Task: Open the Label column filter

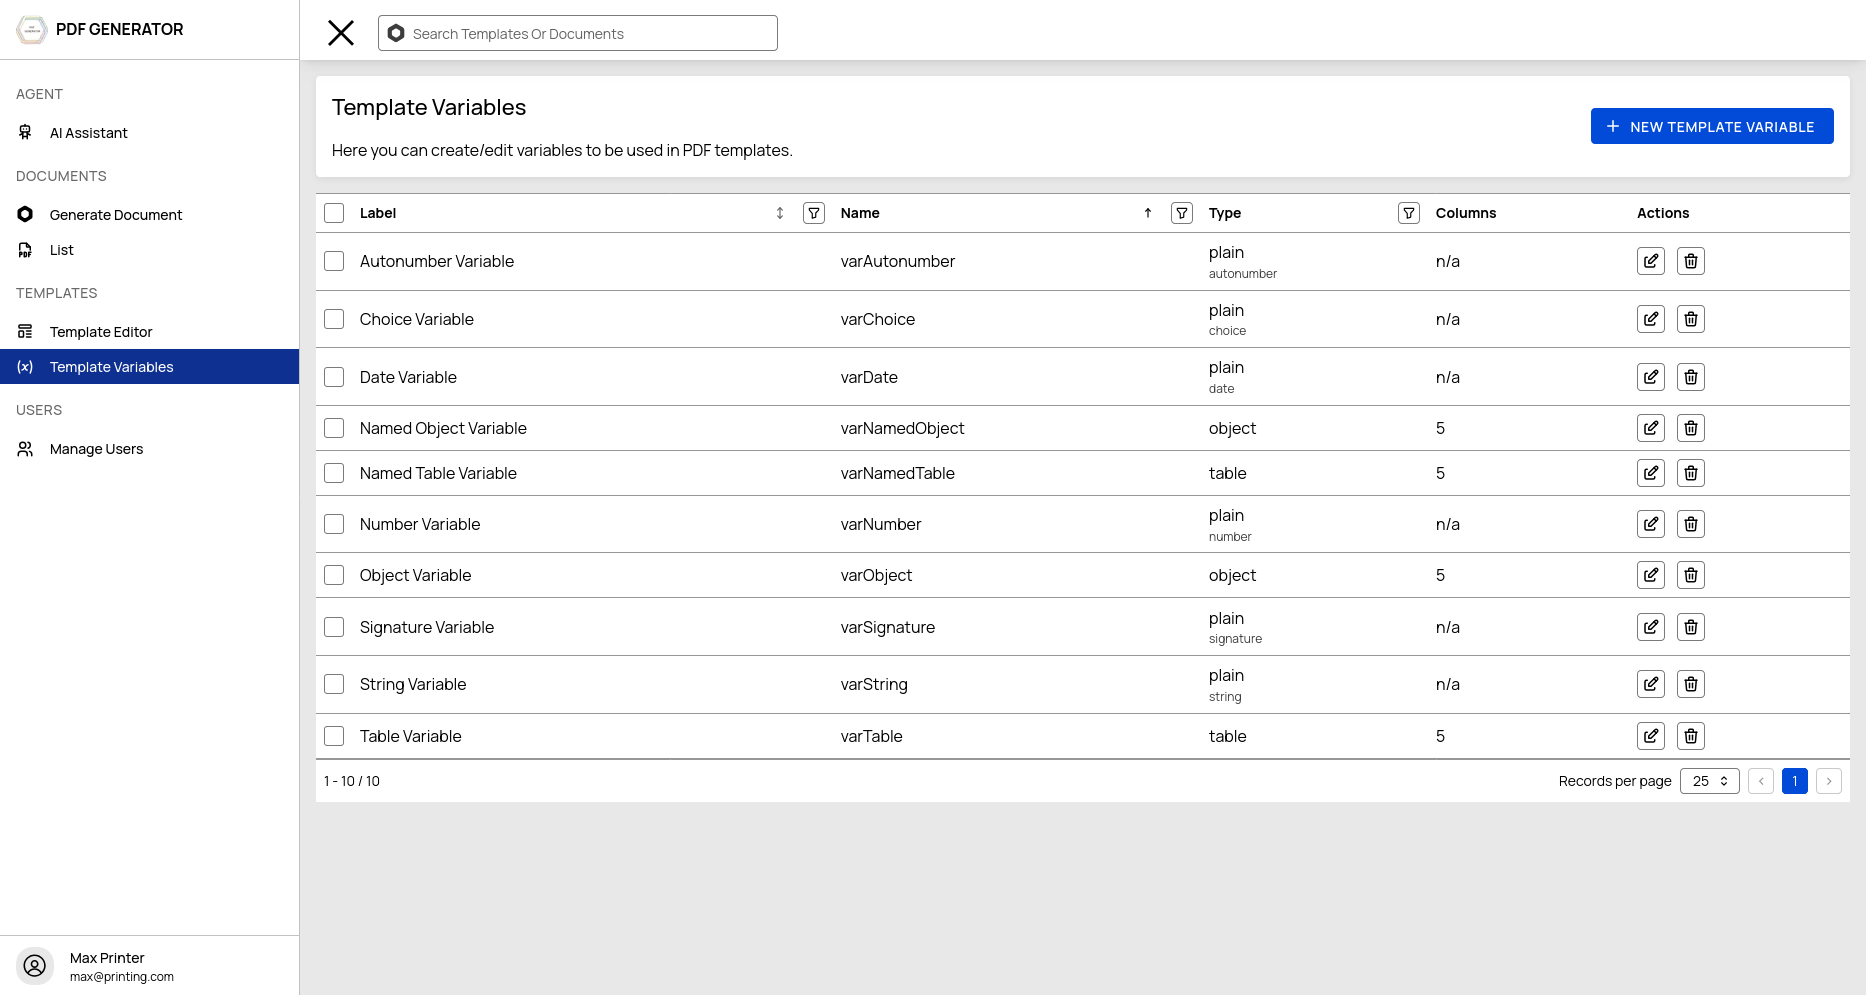Action: pos(814,213)
